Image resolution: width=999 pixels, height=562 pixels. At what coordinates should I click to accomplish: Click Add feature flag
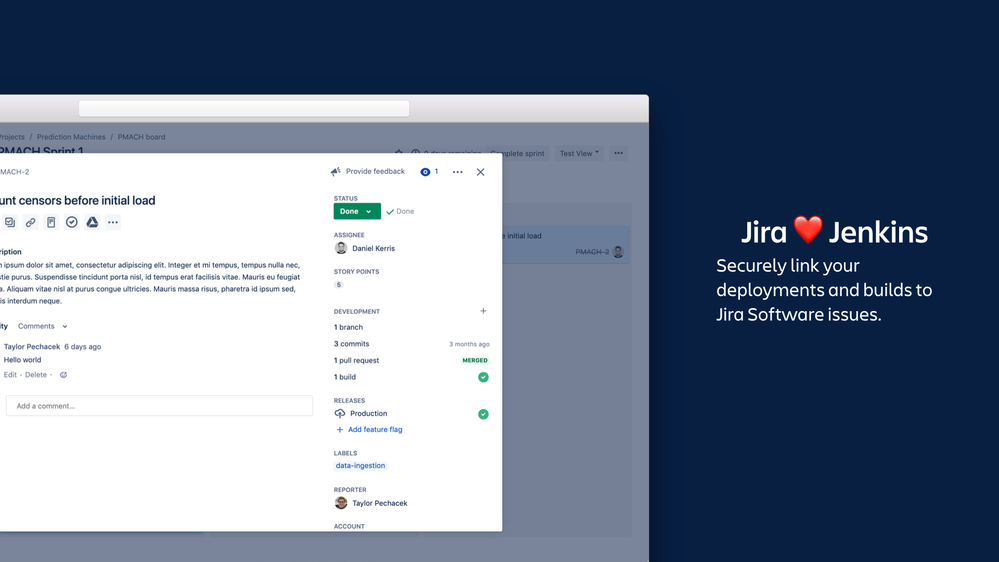(369, 429)
